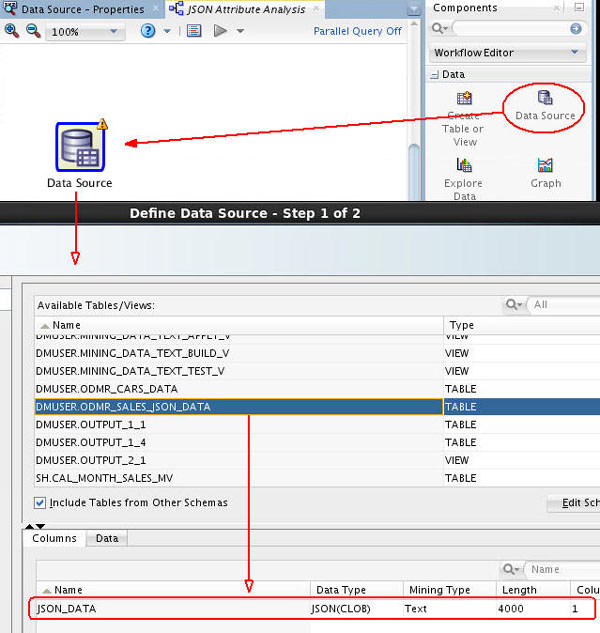The height and width of the screenshot is (633, 600).
Task: Select SH.CAL_MONTH_SALES_MV table row
Action: 317,478
